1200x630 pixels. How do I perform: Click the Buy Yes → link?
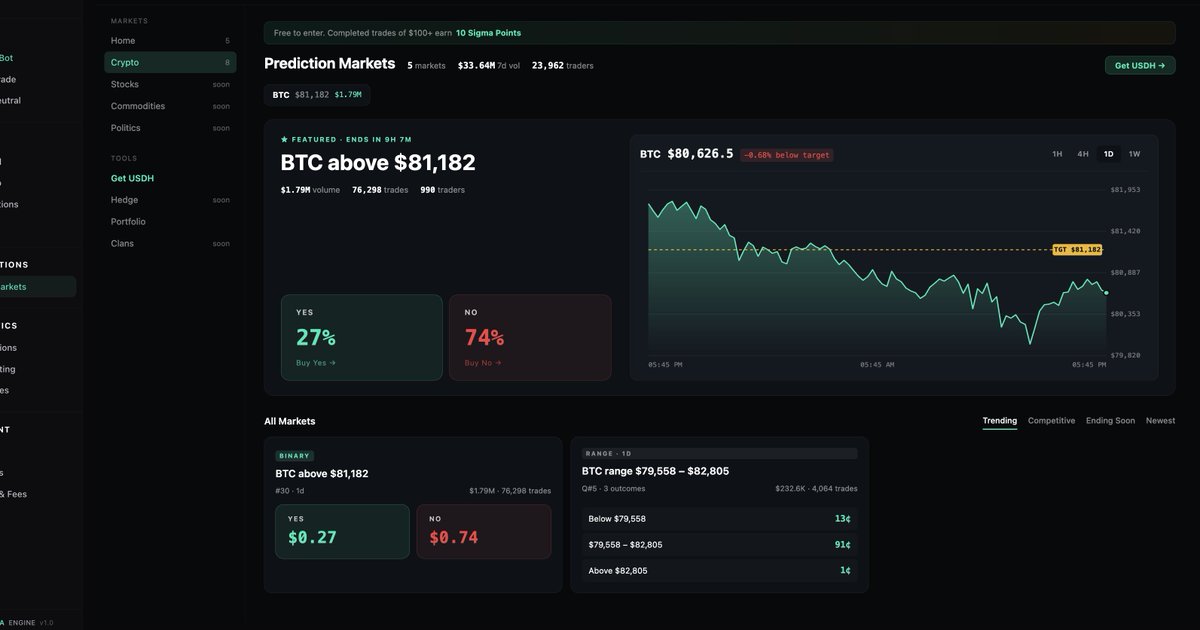point(316,363)
